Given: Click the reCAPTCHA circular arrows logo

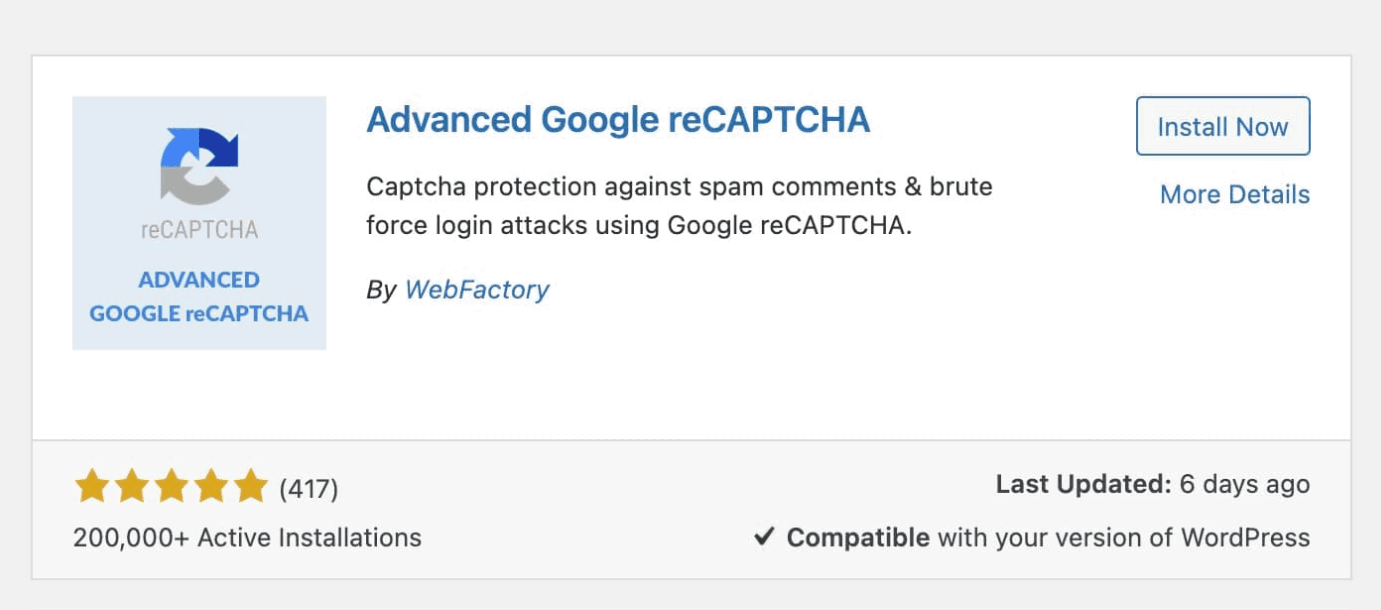Looking at the screenshot, I should [199, 165].
